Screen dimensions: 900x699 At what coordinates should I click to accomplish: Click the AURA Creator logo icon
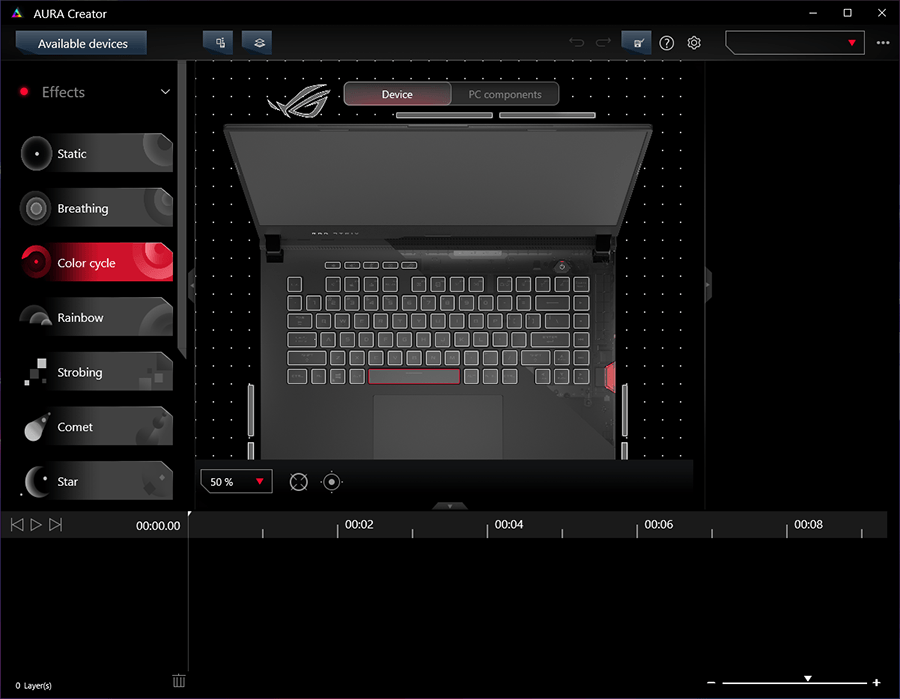pyautogui.click(x=17, y=13)
